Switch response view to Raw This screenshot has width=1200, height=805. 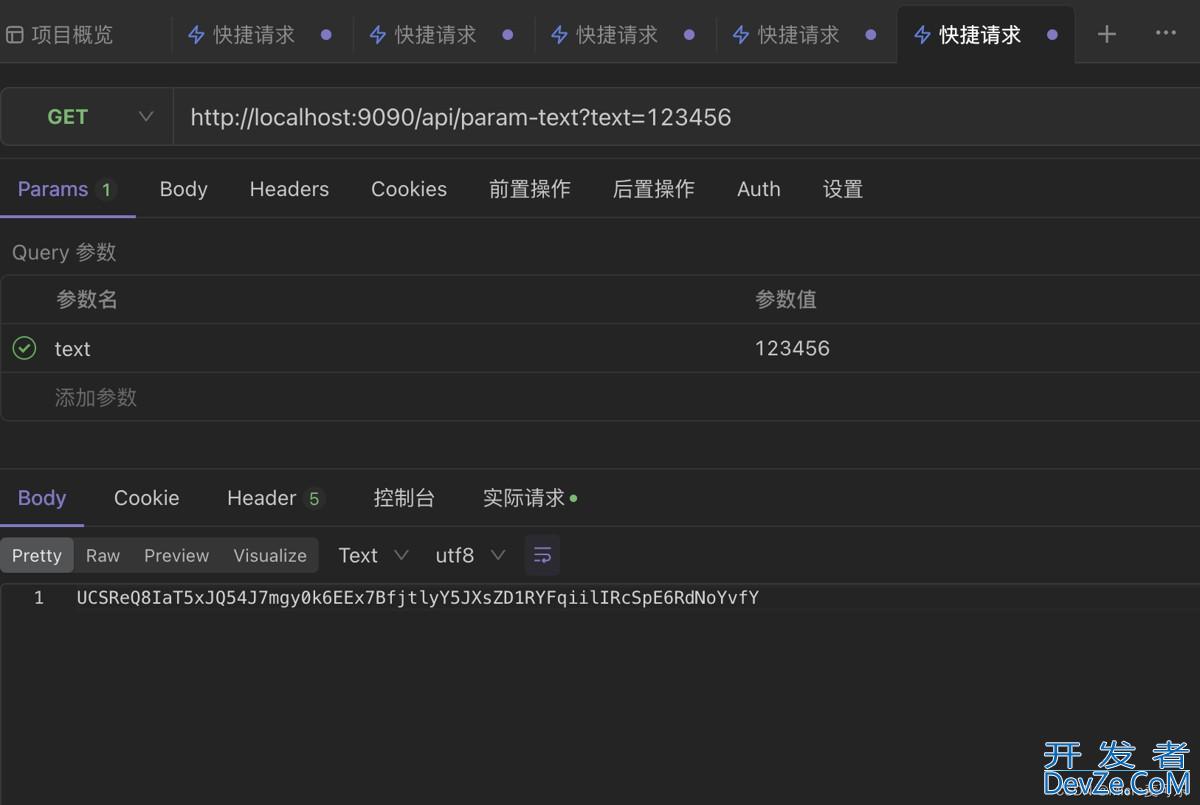tap(103, 555)
